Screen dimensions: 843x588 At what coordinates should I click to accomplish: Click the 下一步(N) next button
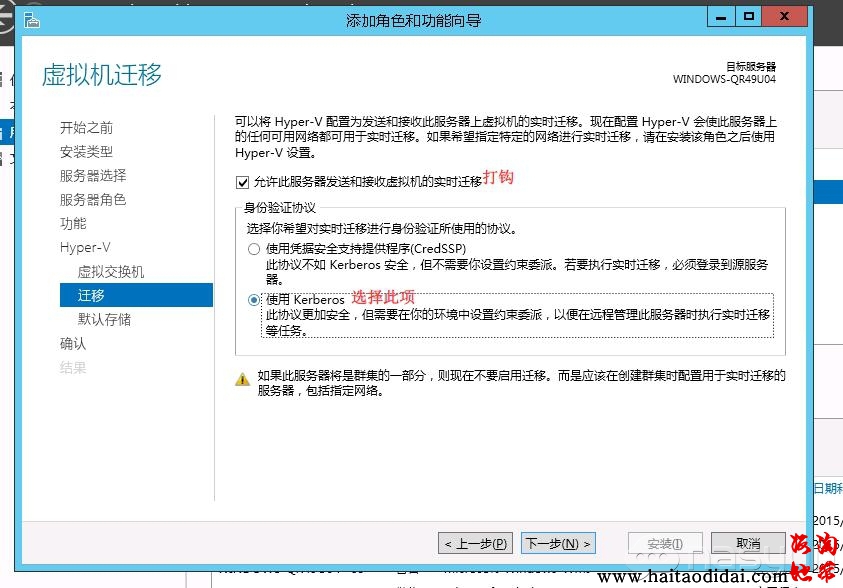(558, 544)
